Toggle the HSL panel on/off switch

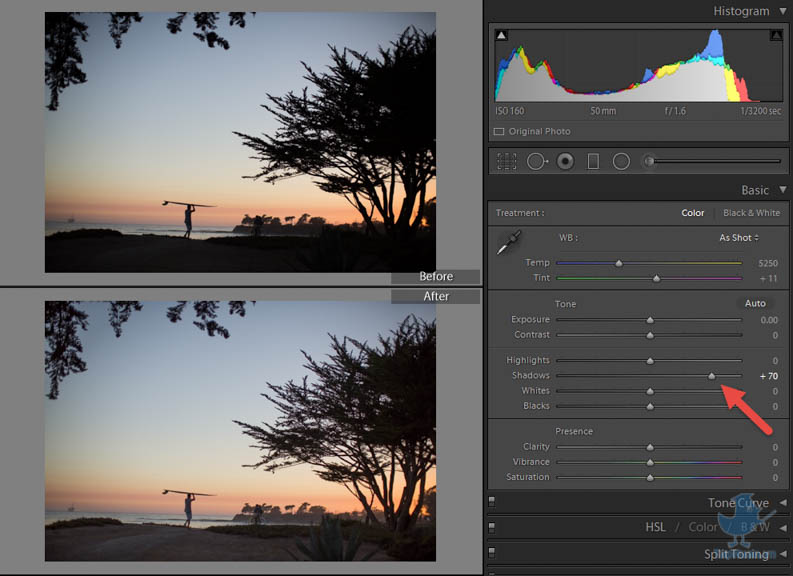(x=492, y=527)
